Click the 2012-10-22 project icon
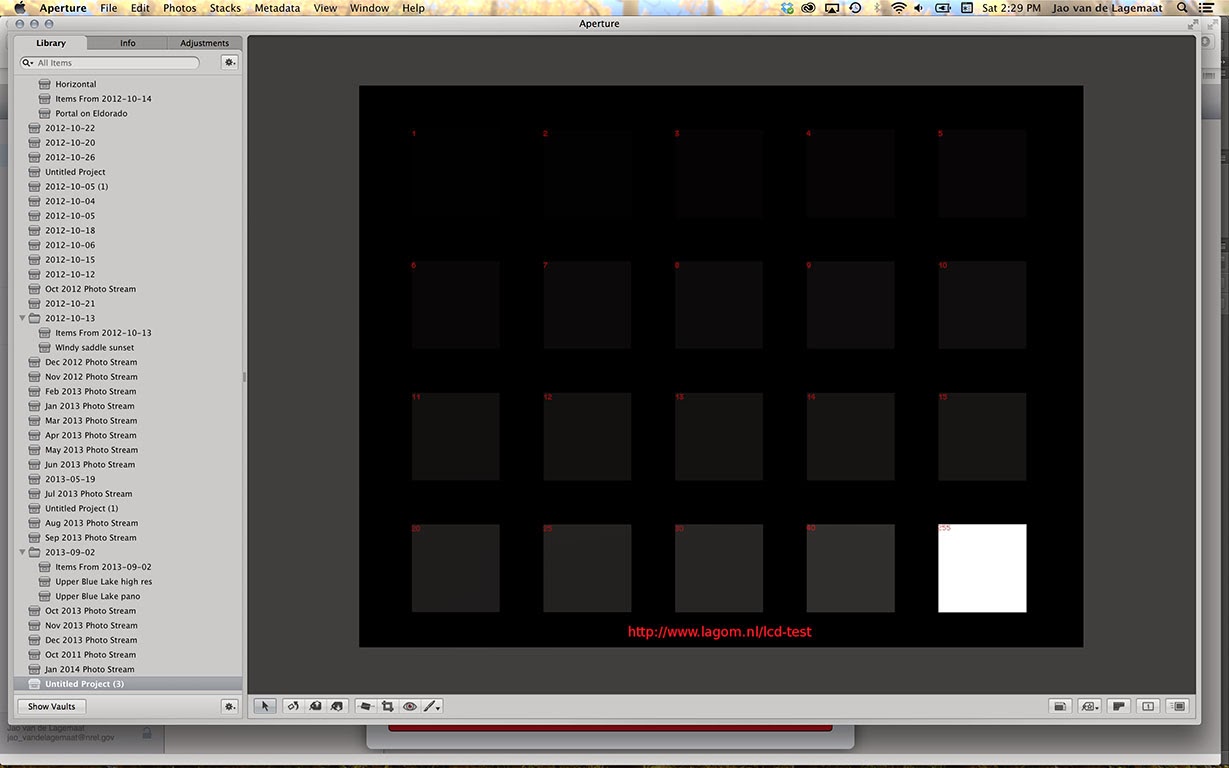 [34, 128]
